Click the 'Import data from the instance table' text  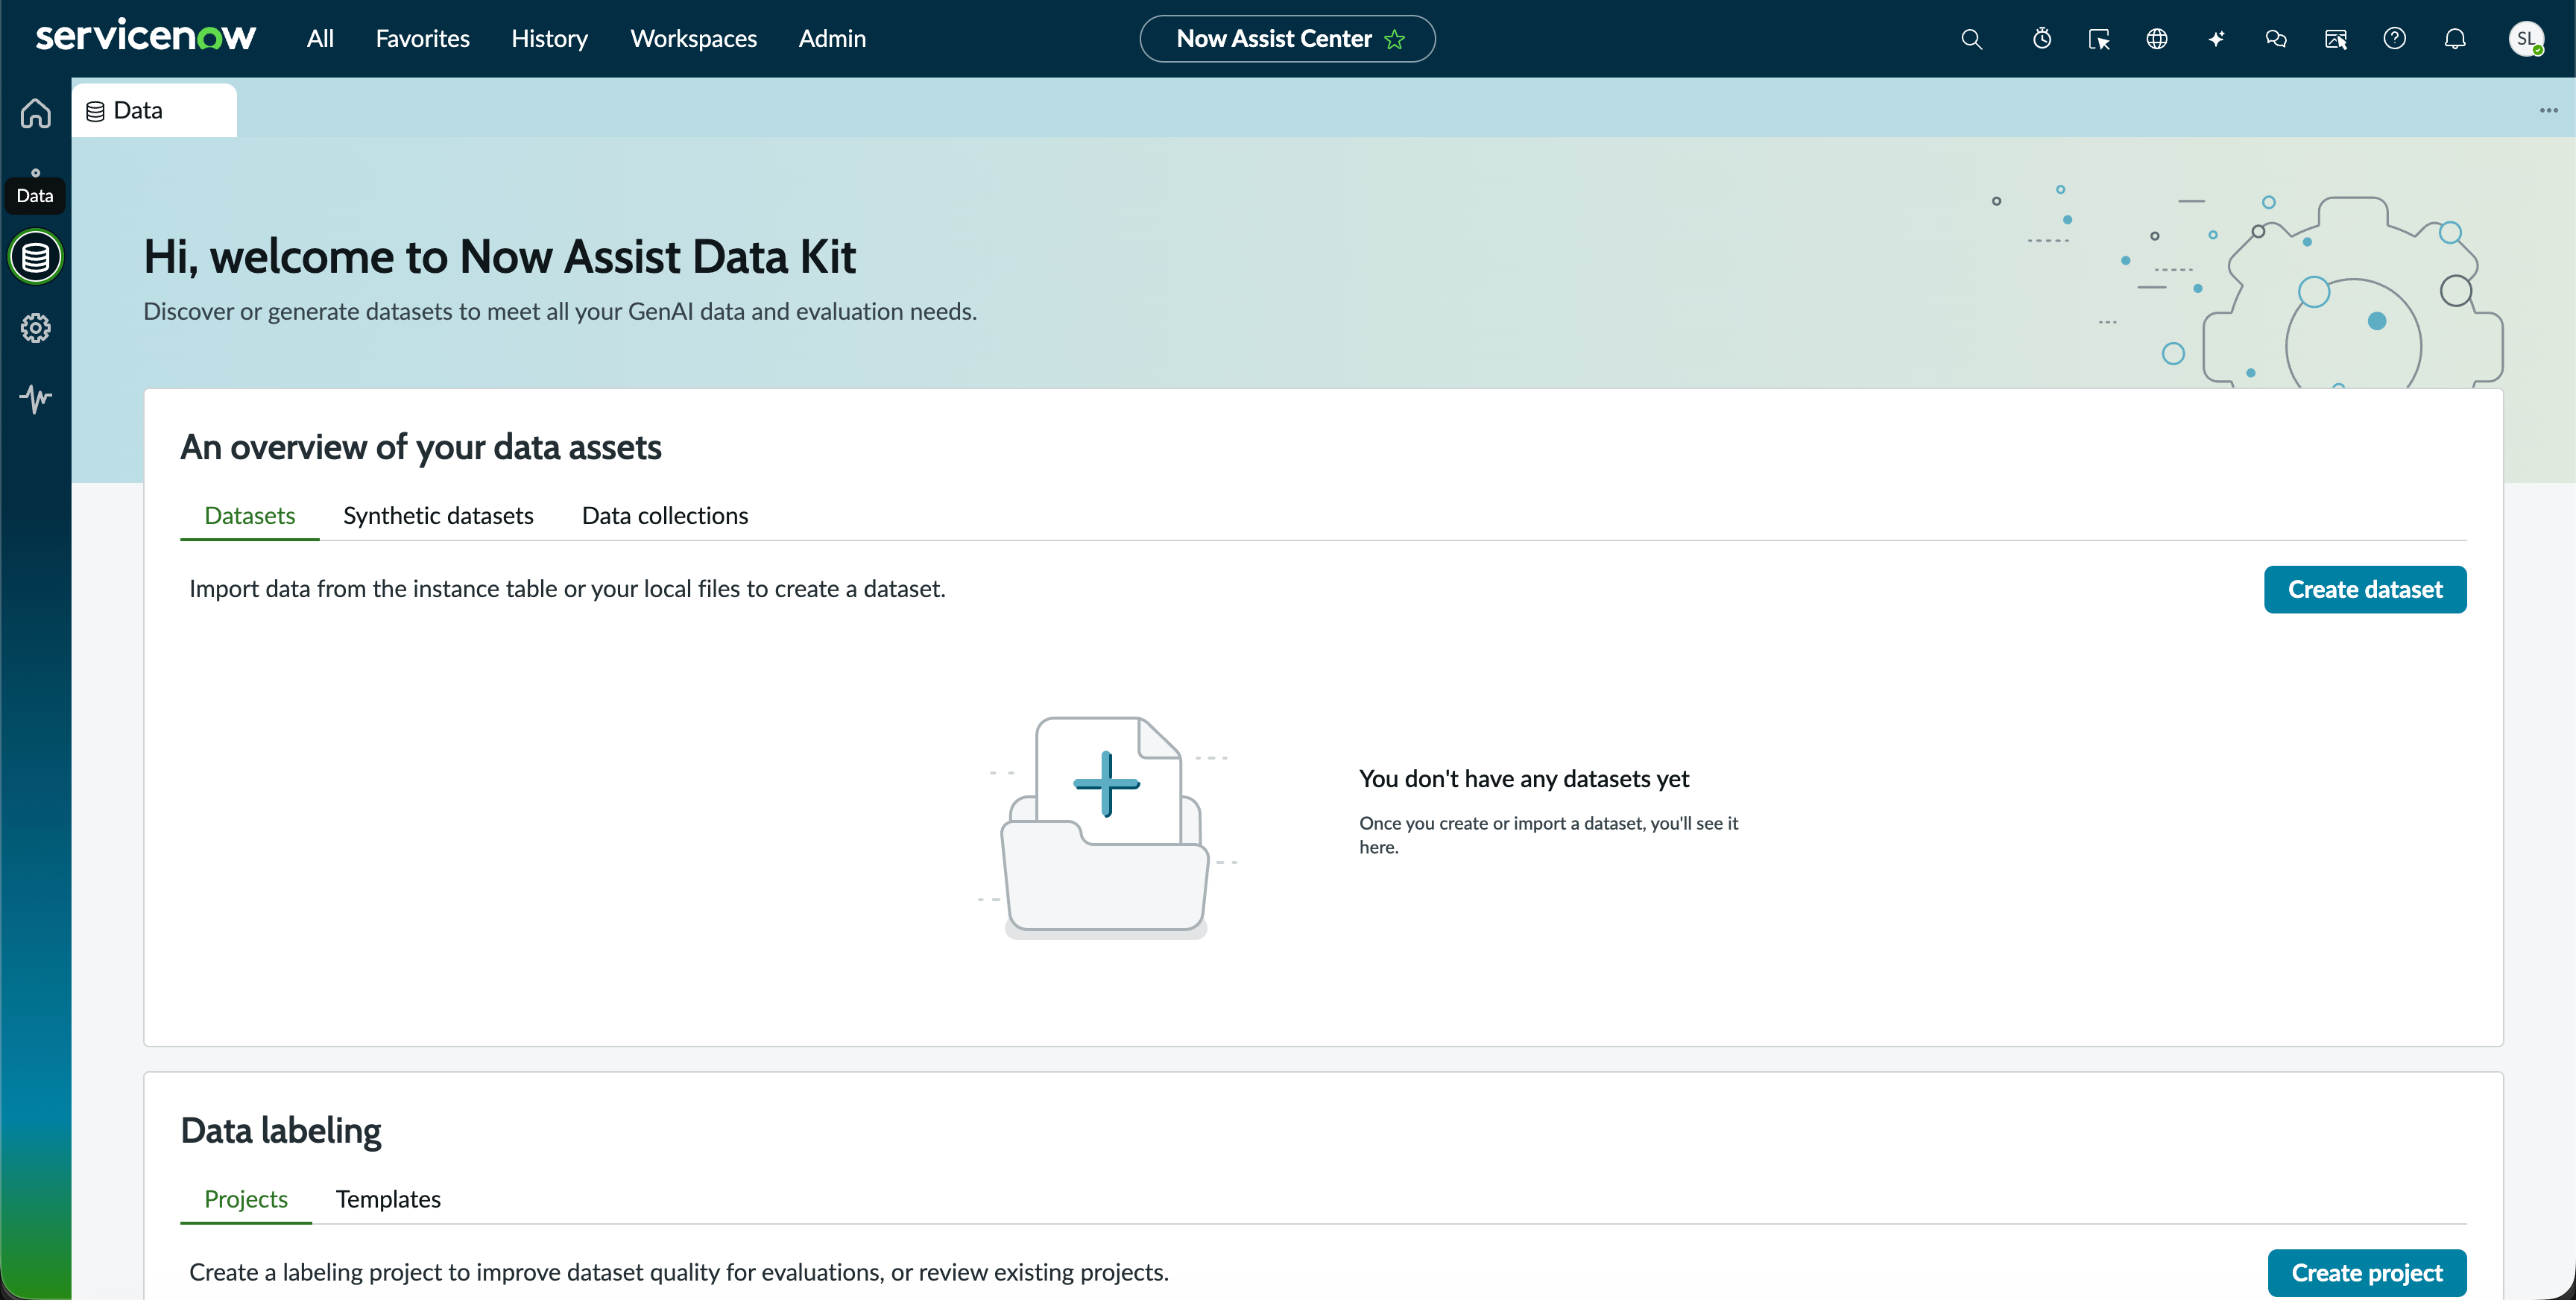(x=567, y=589)
